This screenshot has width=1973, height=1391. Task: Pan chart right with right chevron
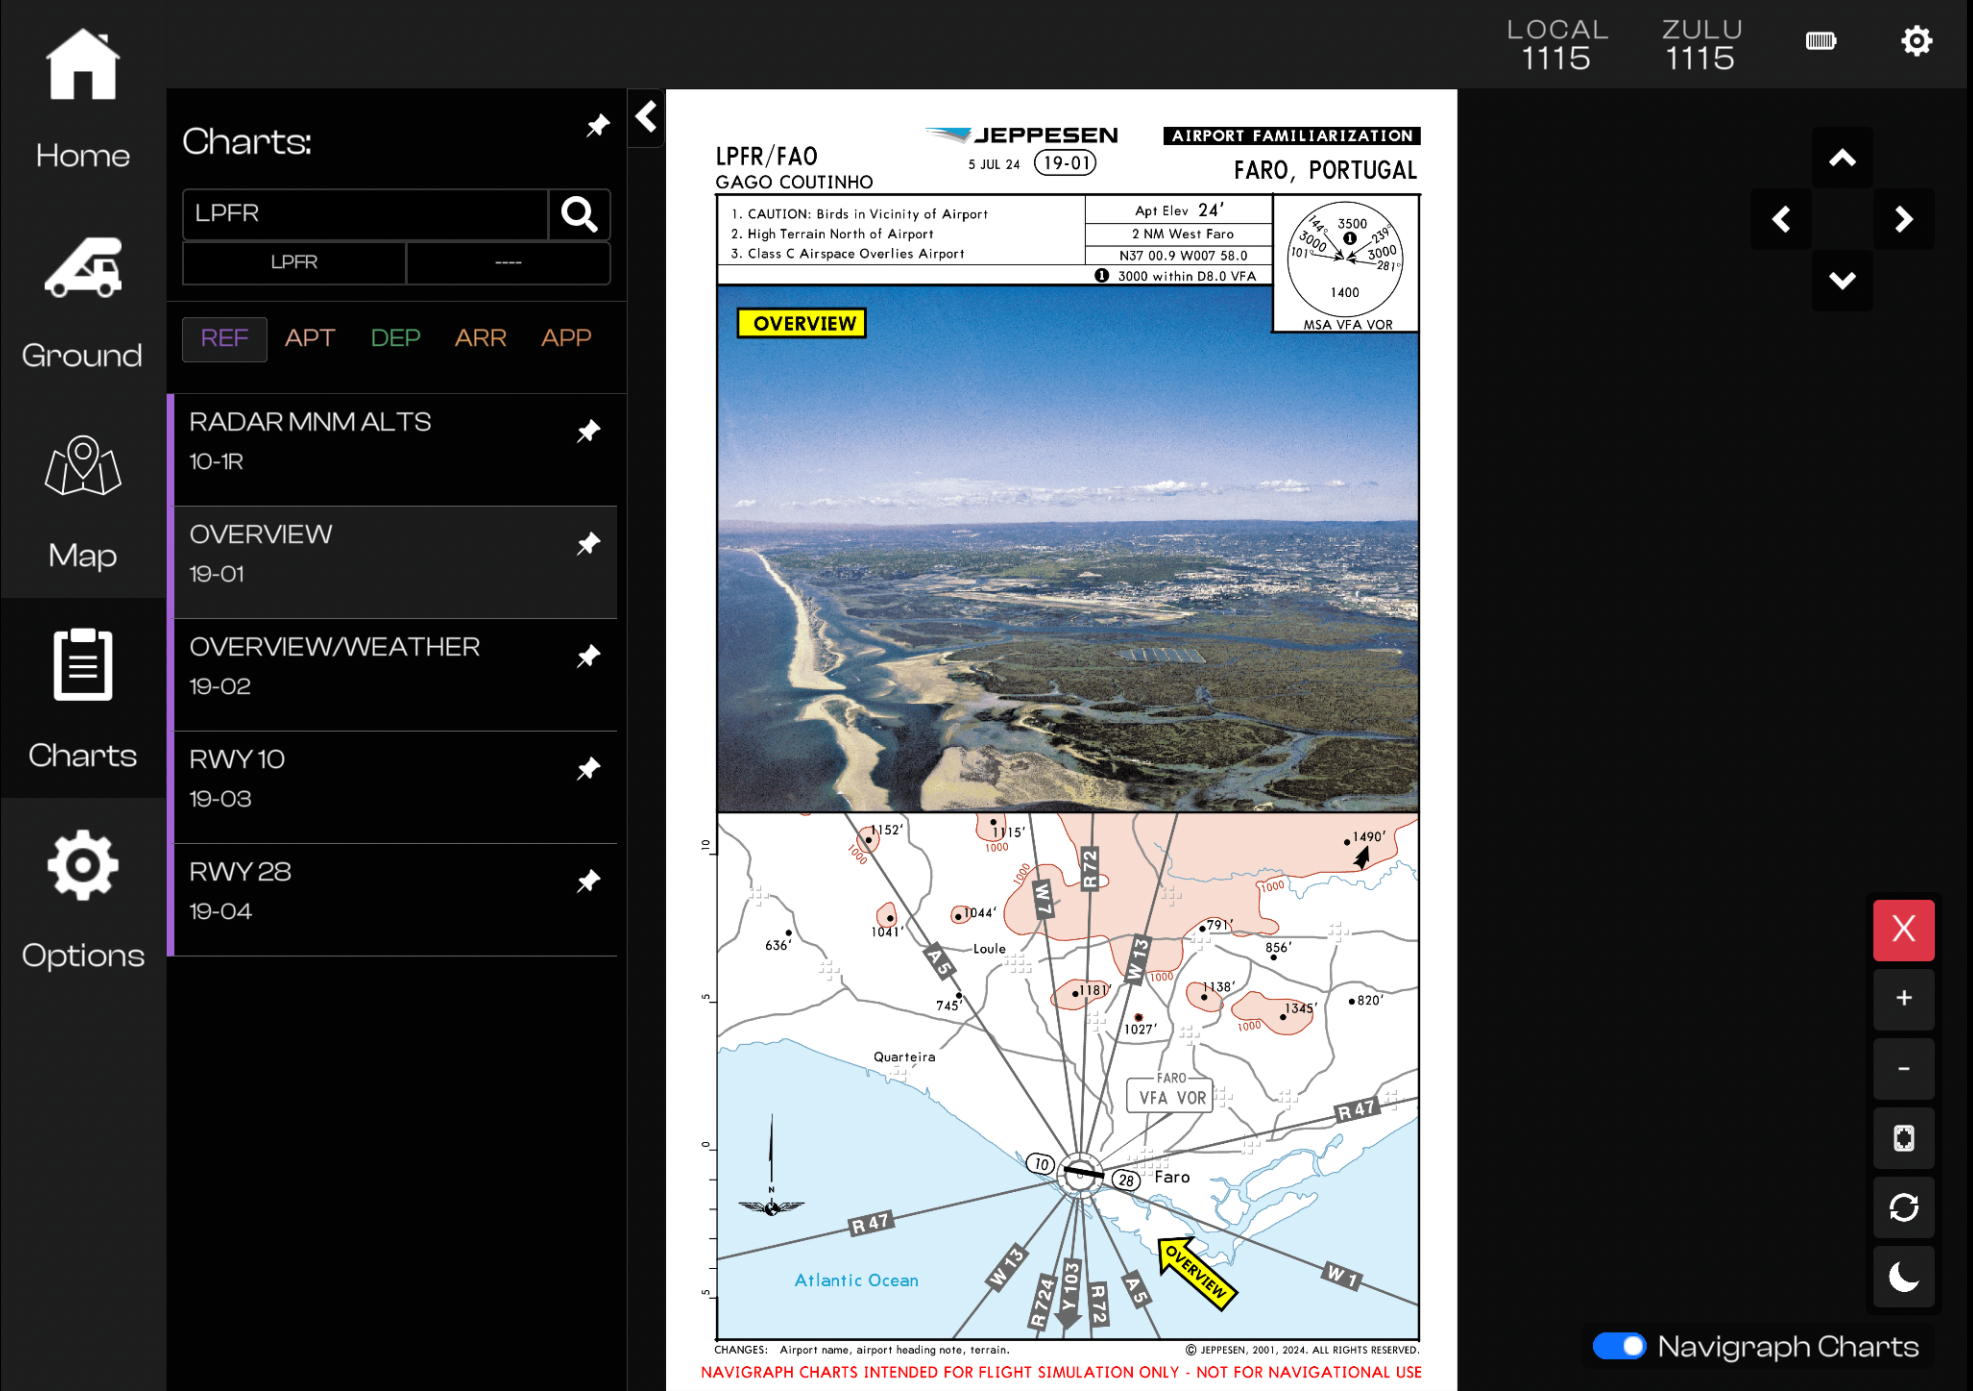click(1903, 219)
